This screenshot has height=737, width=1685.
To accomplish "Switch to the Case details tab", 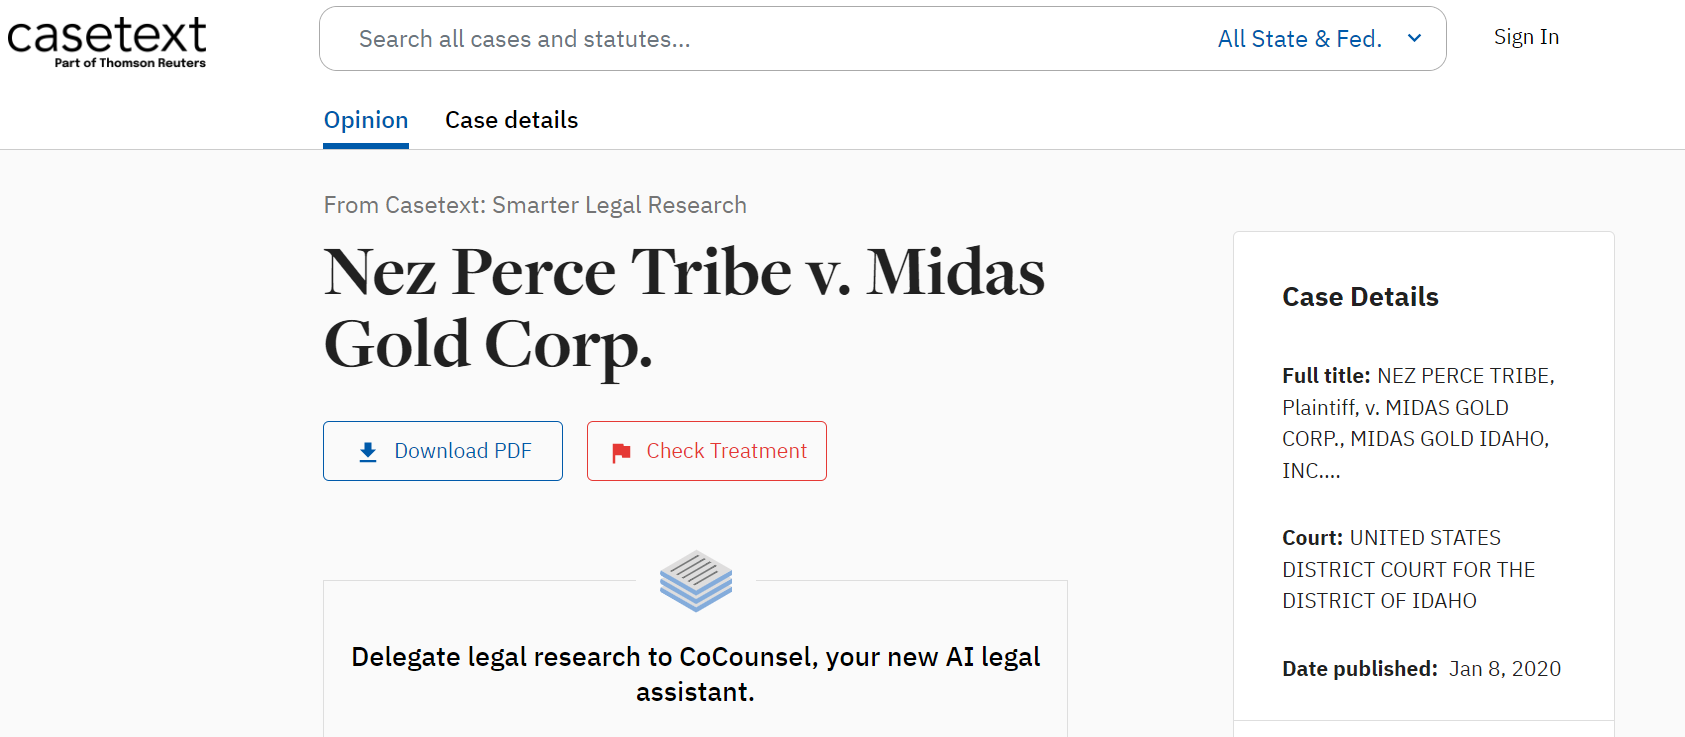I will 511,119.
